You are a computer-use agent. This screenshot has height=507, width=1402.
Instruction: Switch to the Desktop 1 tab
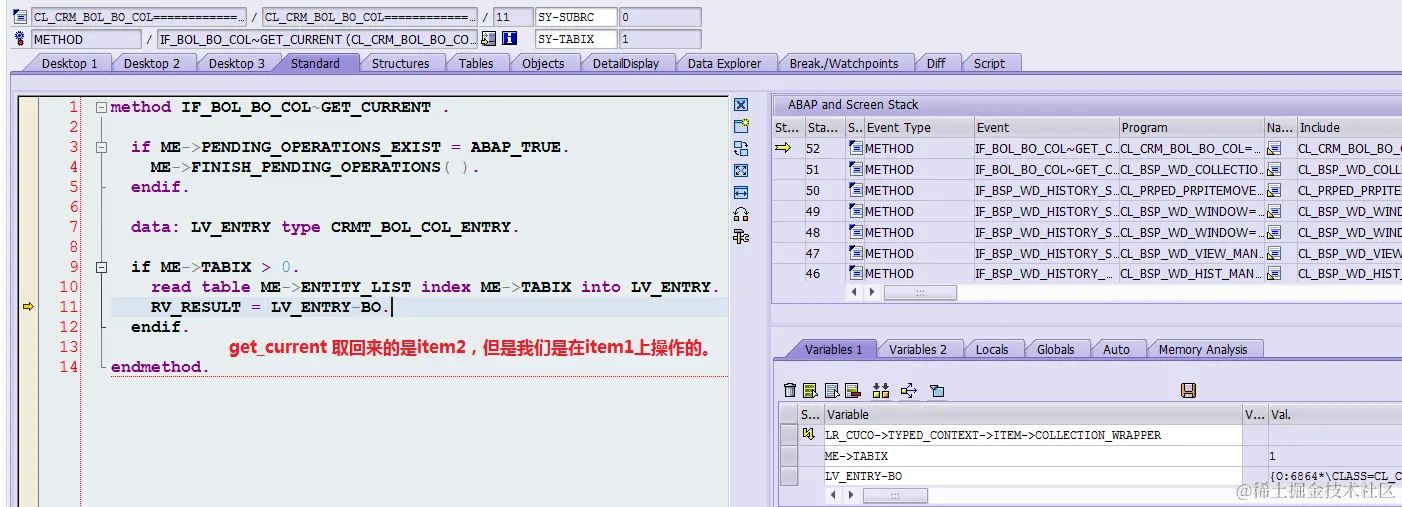click(69, 63)
